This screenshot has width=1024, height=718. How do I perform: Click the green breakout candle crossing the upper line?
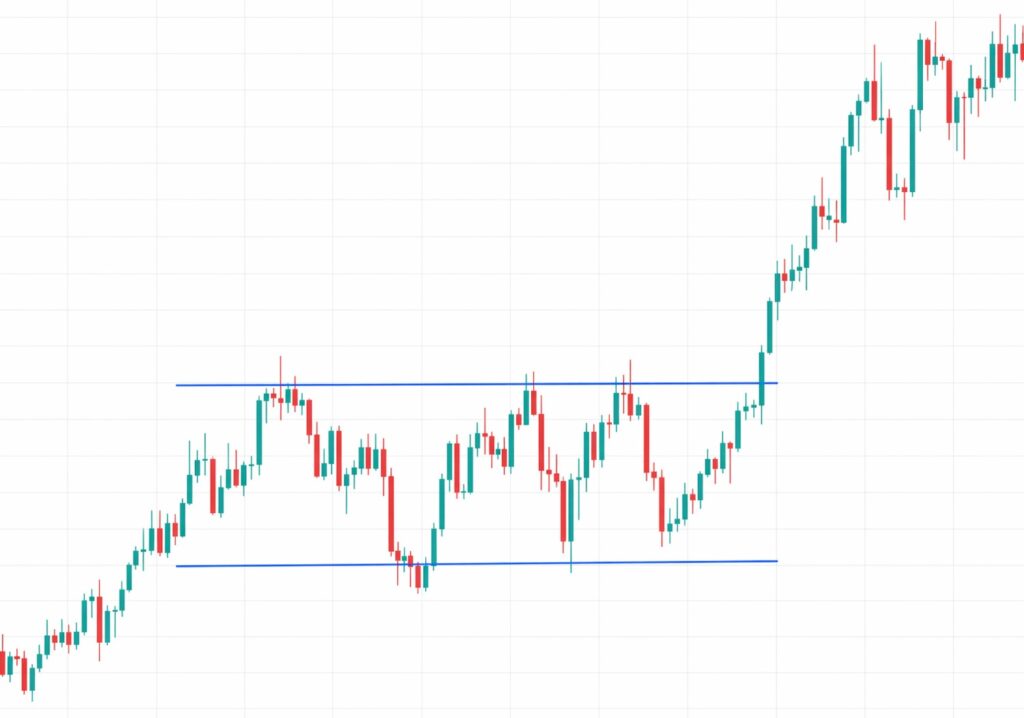(761, 378)
